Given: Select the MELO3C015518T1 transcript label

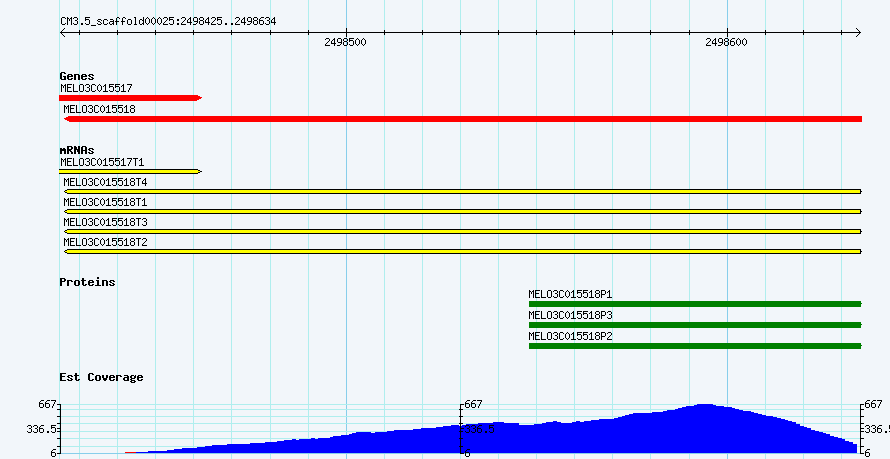Looking at the screenshot, I should pos(106,202).
